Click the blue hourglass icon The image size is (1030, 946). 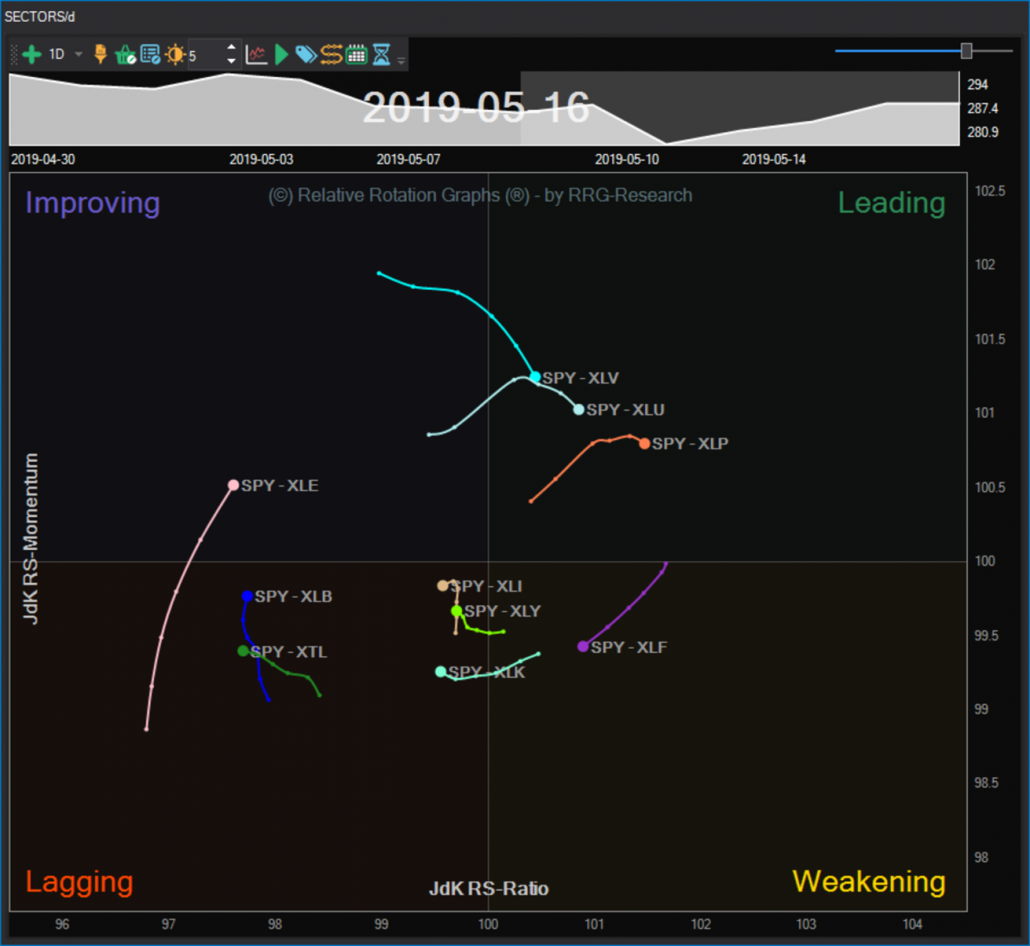pyautogui.click(x=382, y=55)
